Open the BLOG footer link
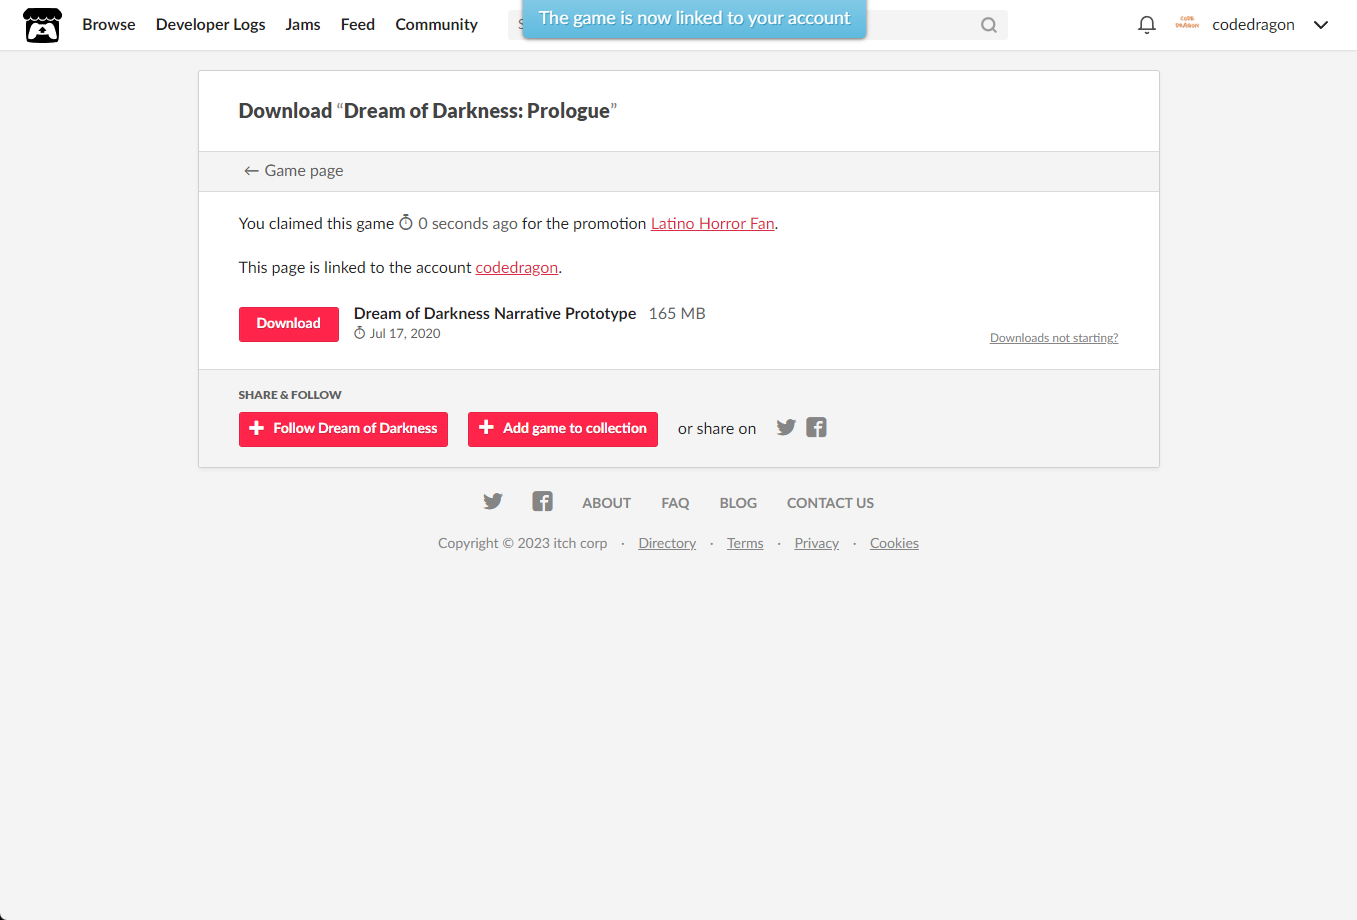Viewport: 1357px width, 920px height. 738,503
